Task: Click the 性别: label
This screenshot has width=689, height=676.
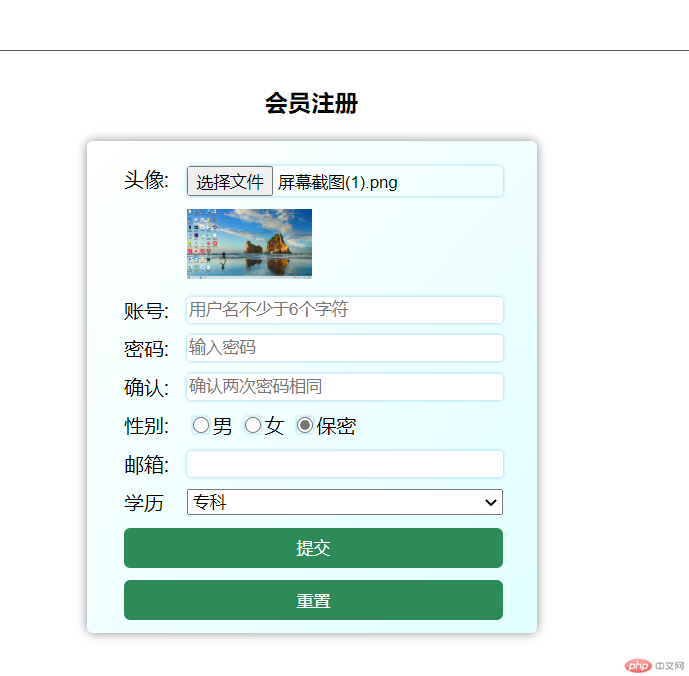Action: pos(146,426)
